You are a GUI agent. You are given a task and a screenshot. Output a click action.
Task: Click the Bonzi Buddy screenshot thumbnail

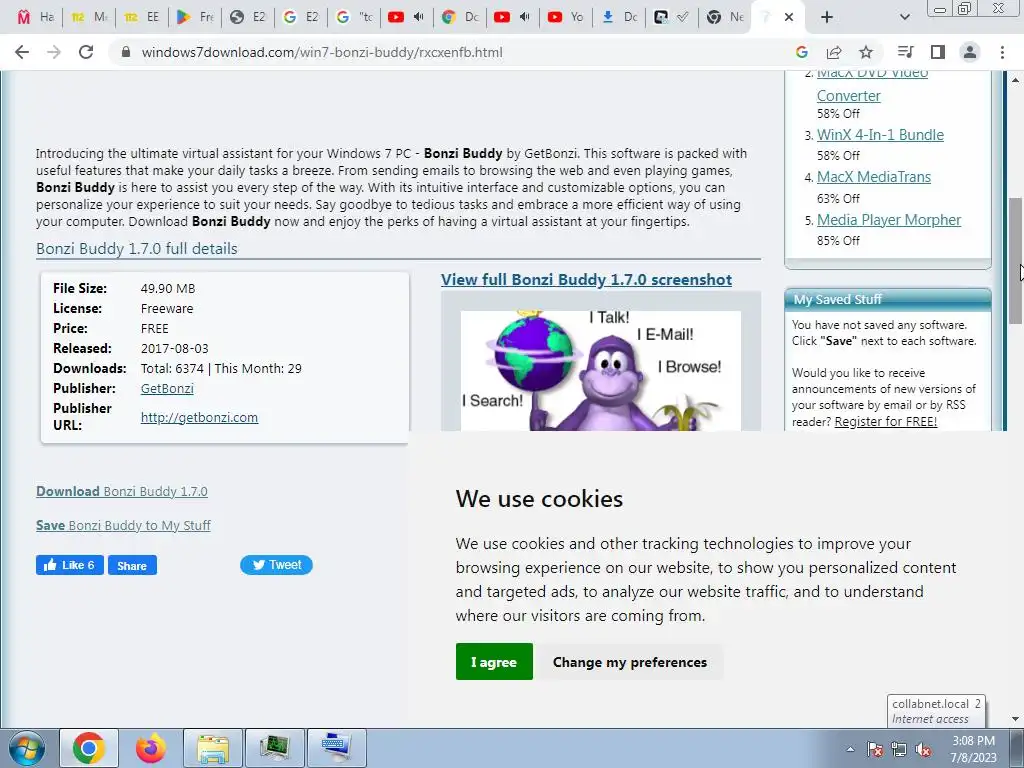point(600,370)
